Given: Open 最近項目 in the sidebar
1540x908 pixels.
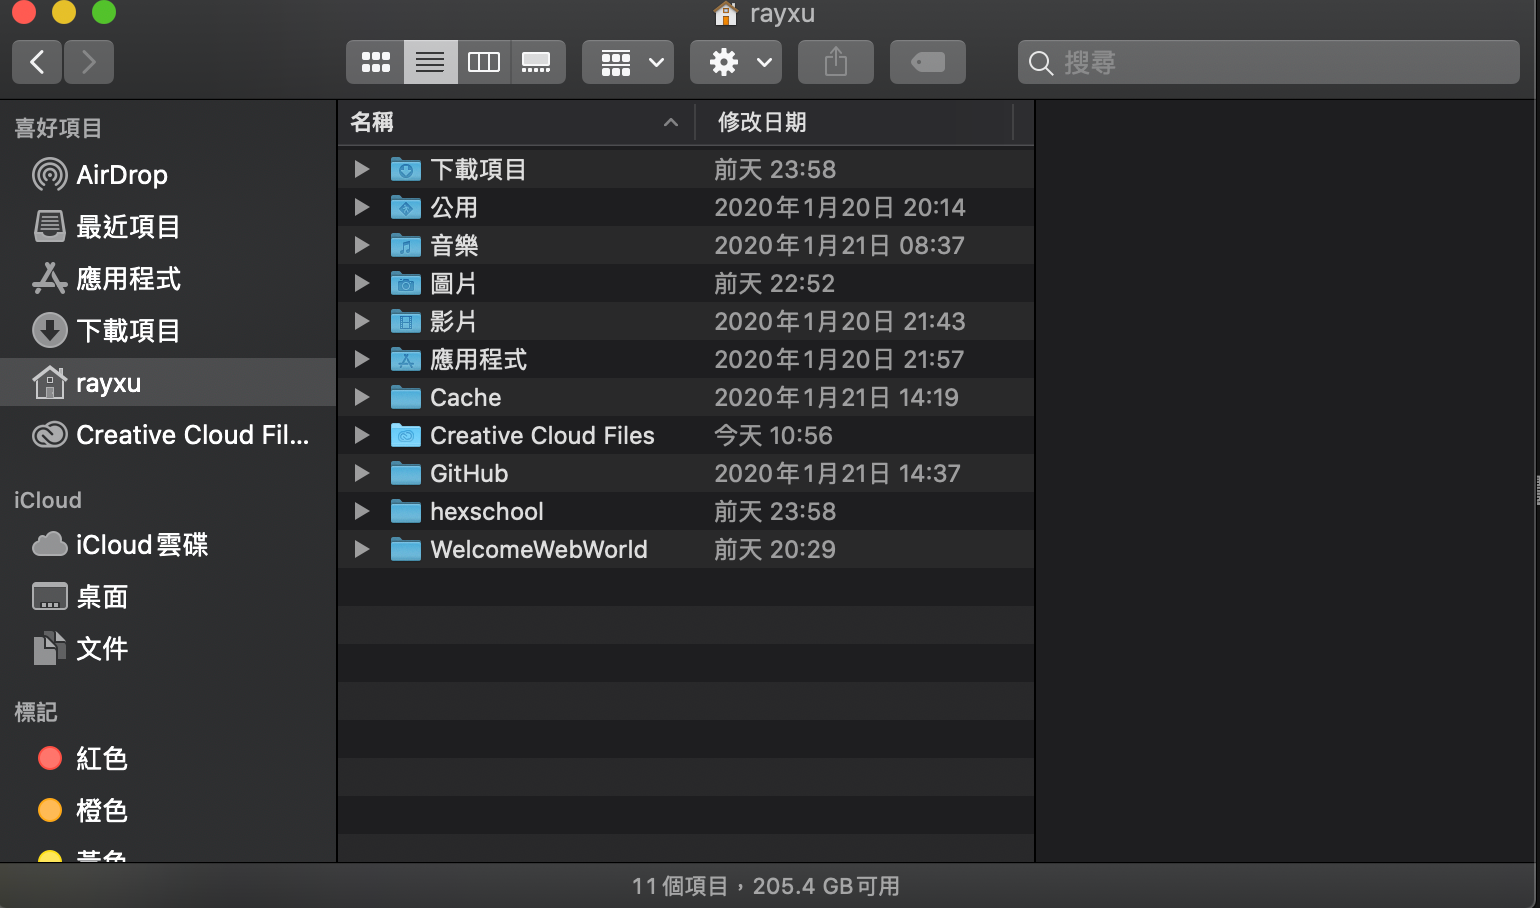Looking at the screenshot, I should point(168,227).
